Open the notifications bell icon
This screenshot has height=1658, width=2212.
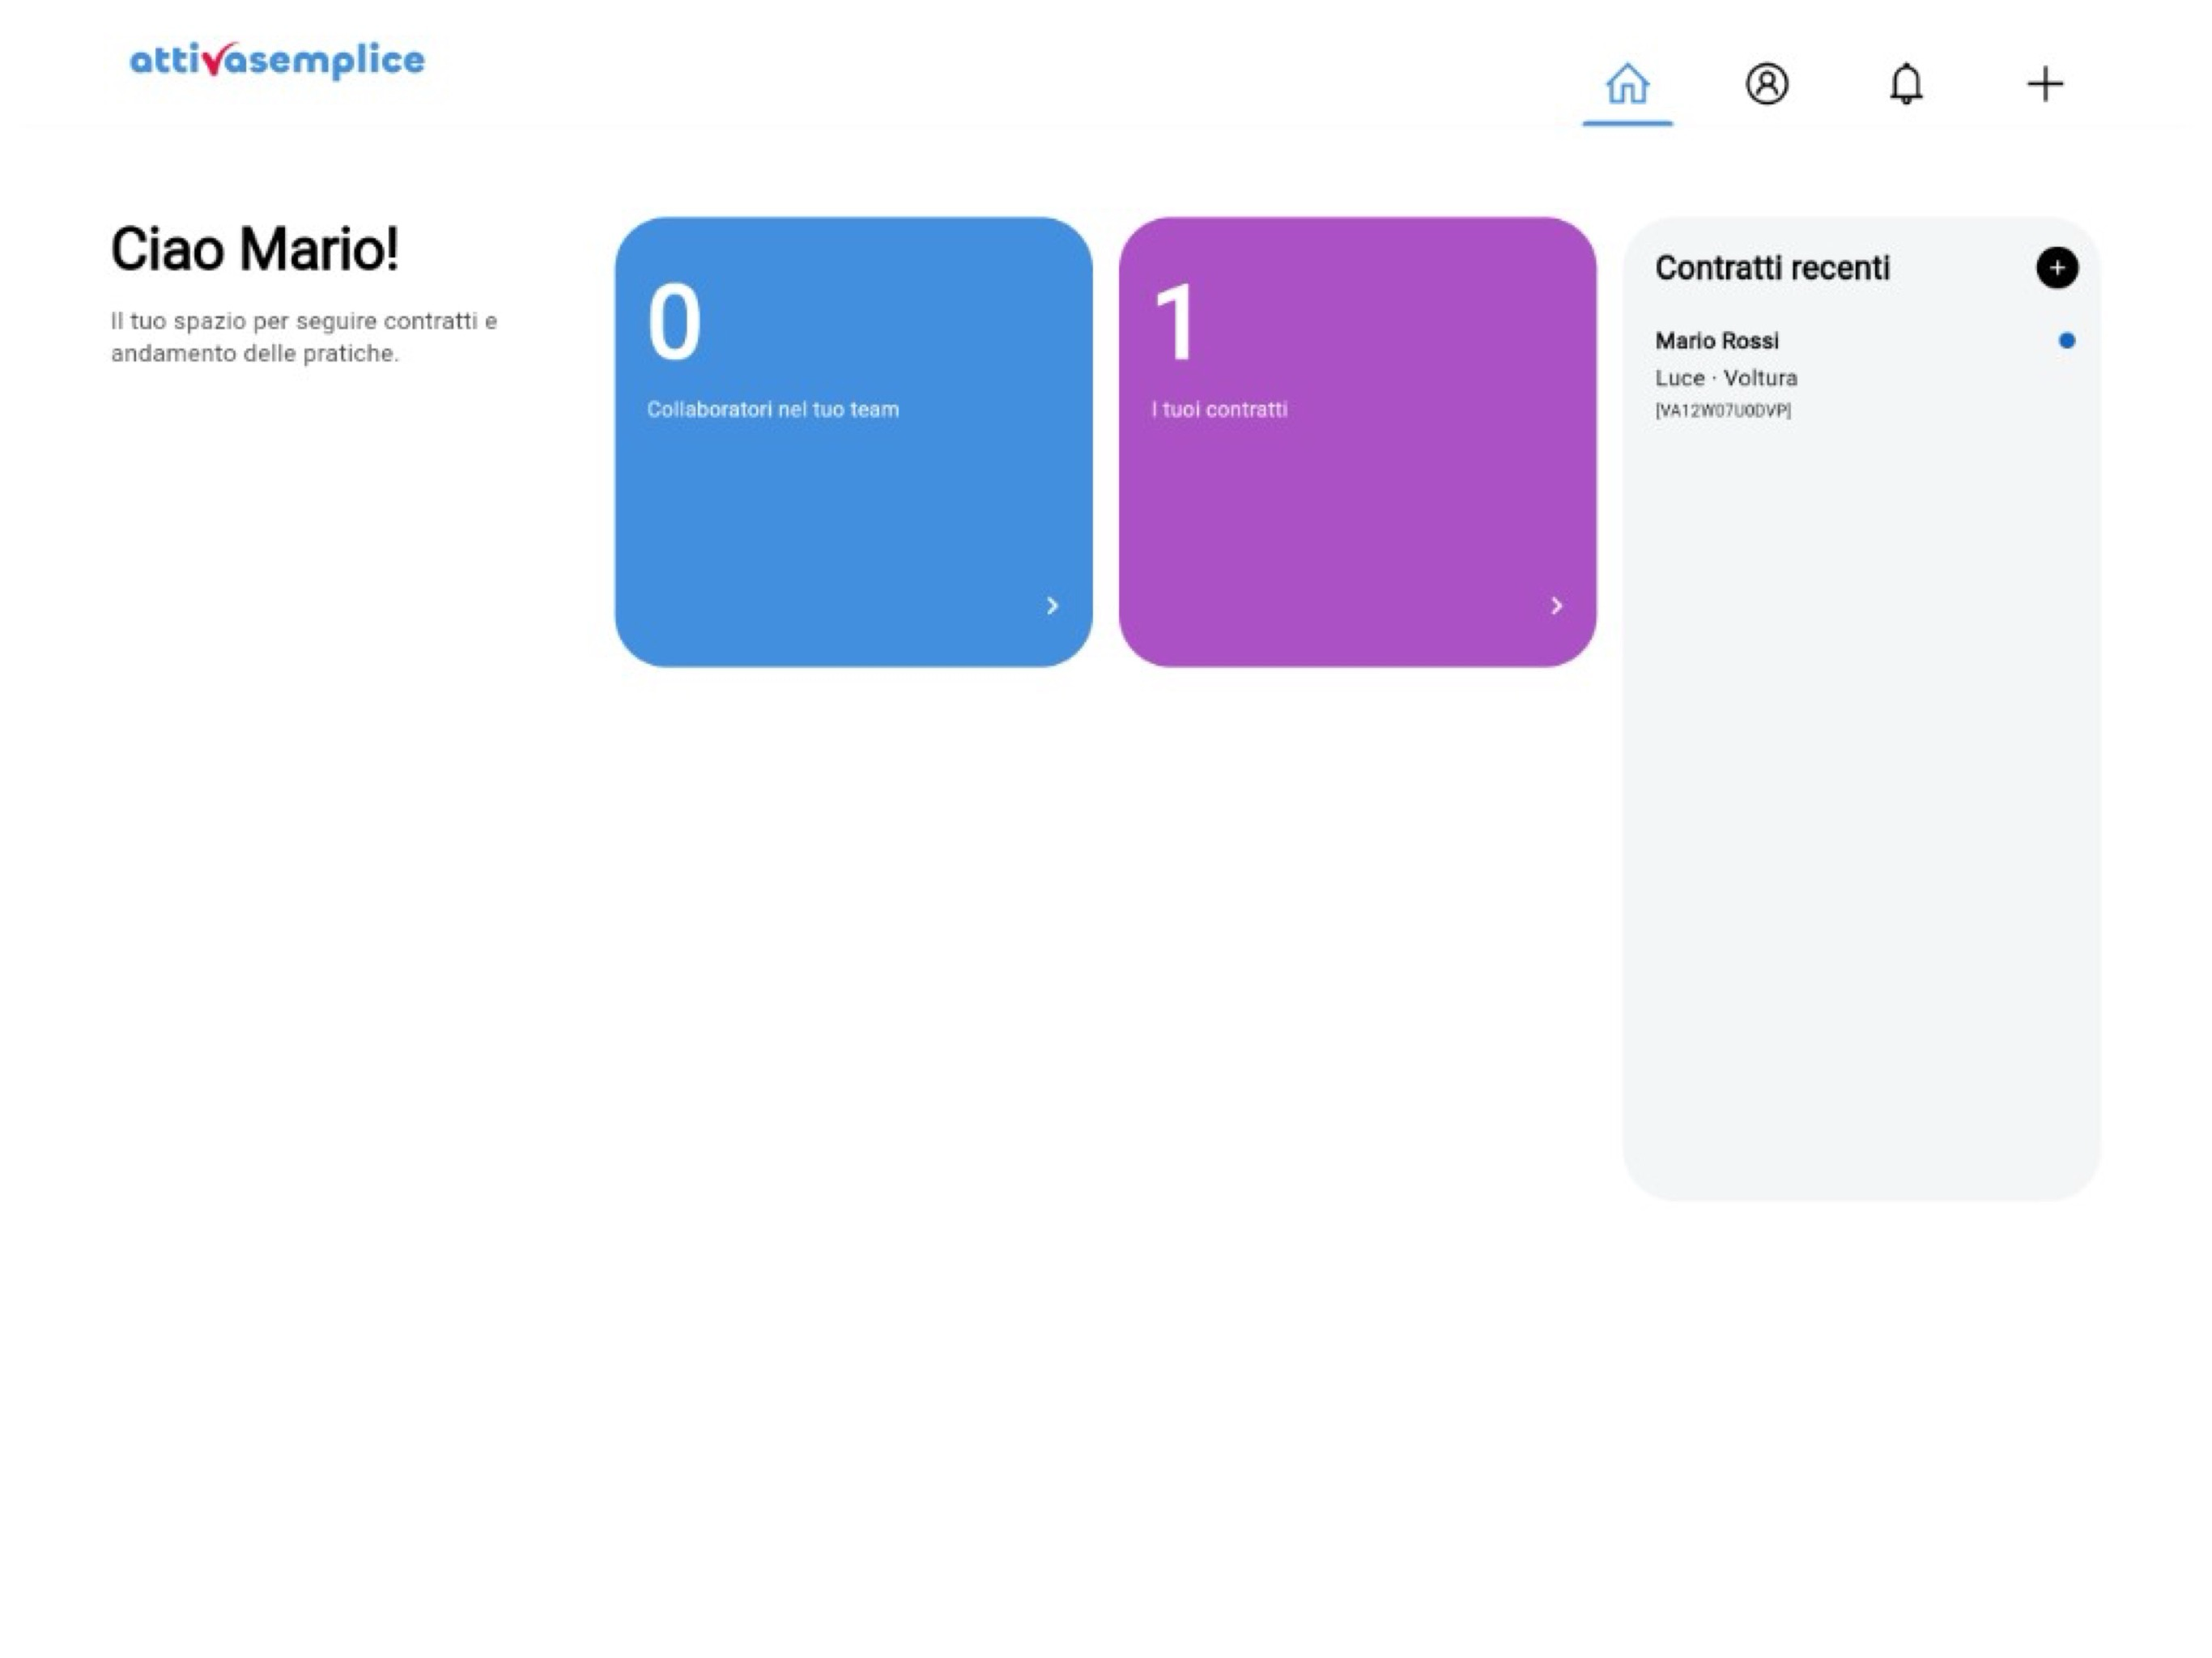pos(1906,83)
